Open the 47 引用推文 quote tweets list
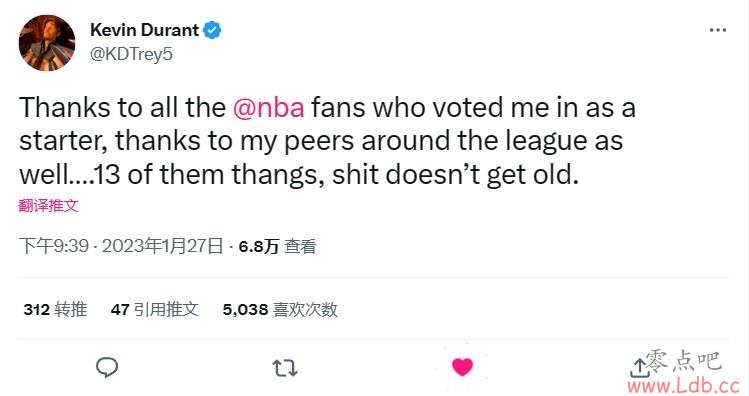This screenshot has width=749, height=396. (154, 310)
